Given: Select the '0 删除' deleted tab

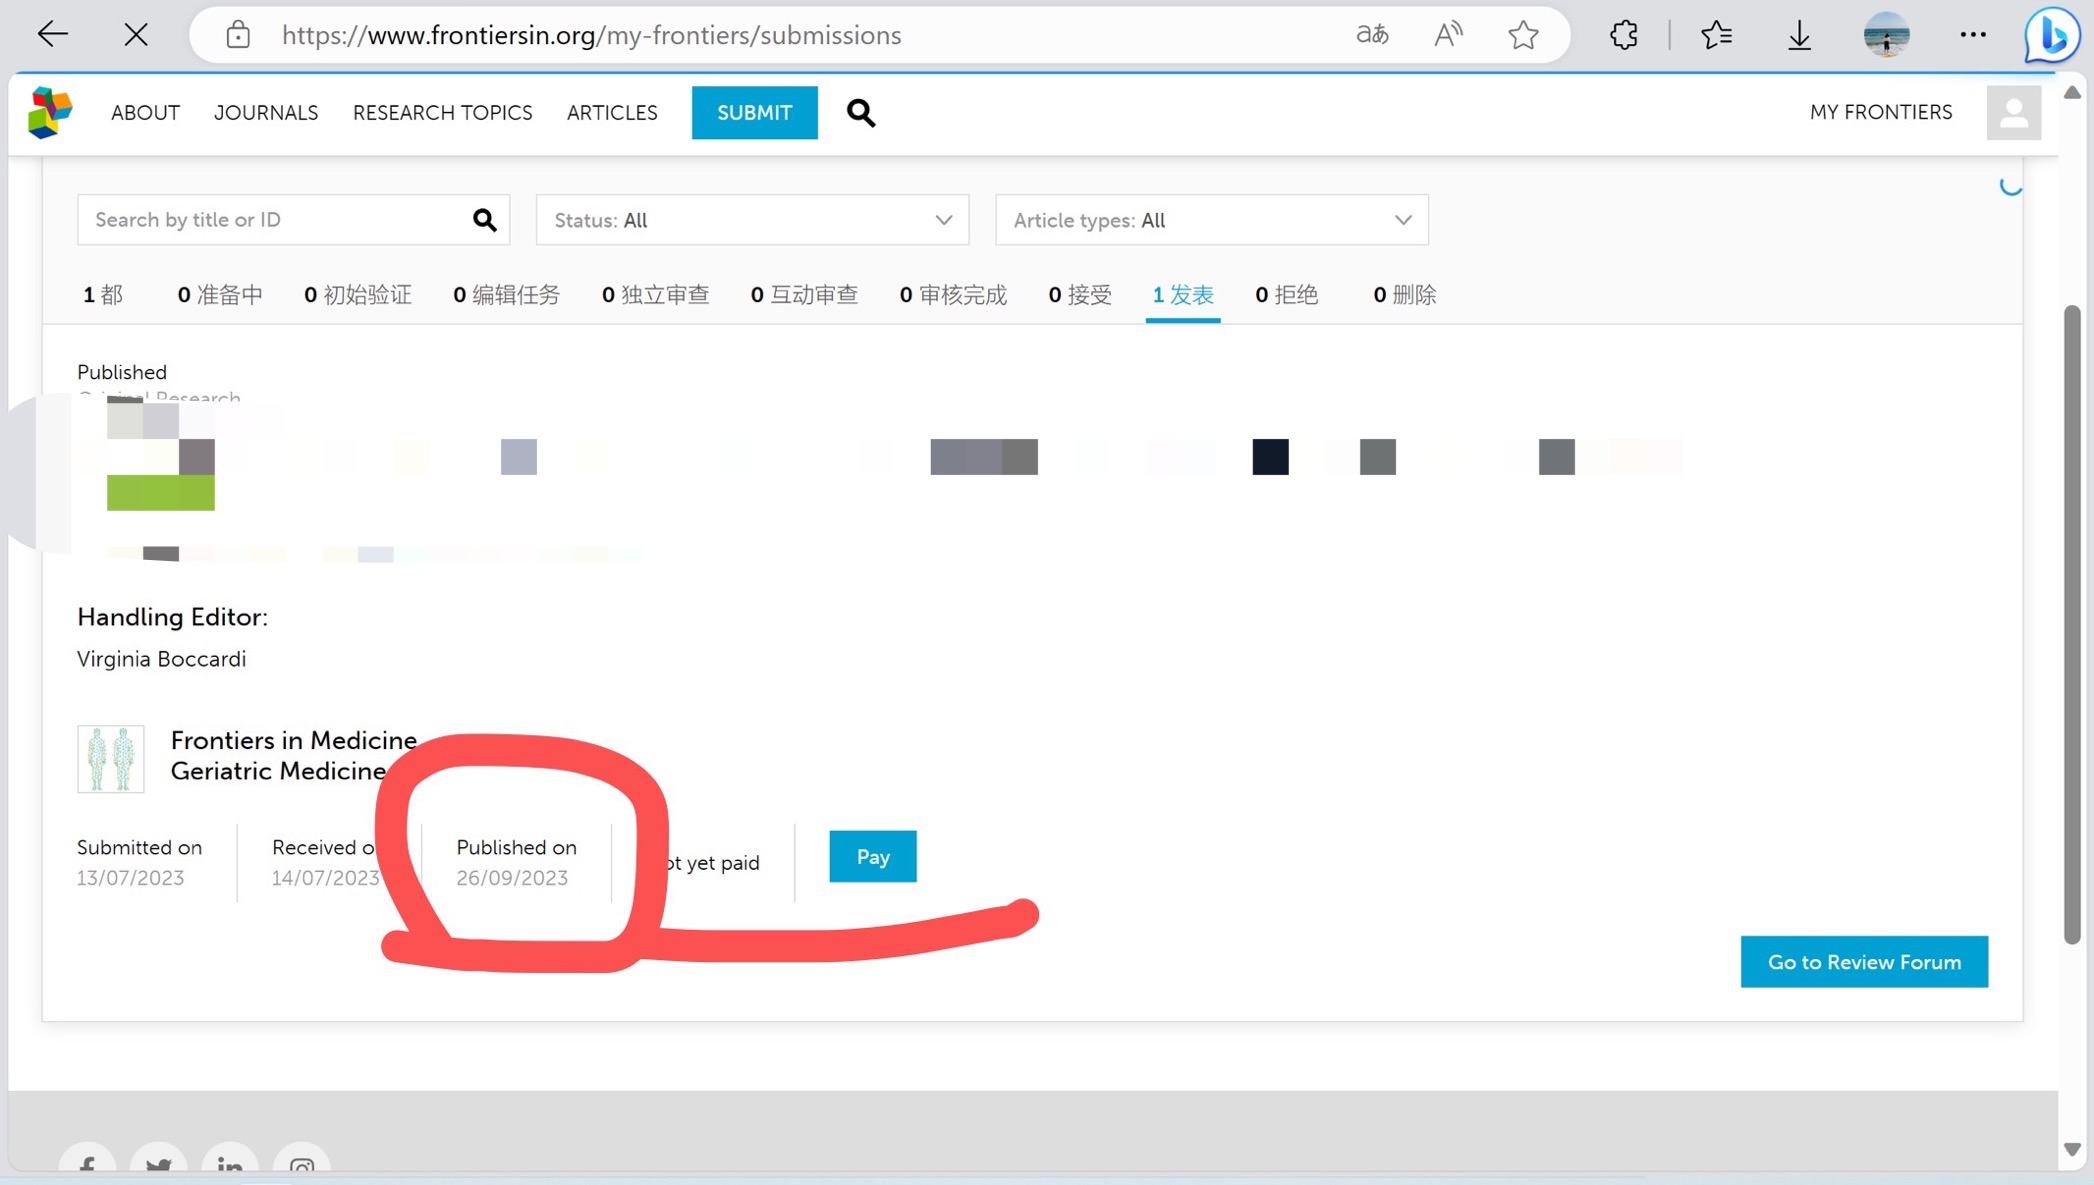Looking at the screenshot, I should click(1405, 295).
